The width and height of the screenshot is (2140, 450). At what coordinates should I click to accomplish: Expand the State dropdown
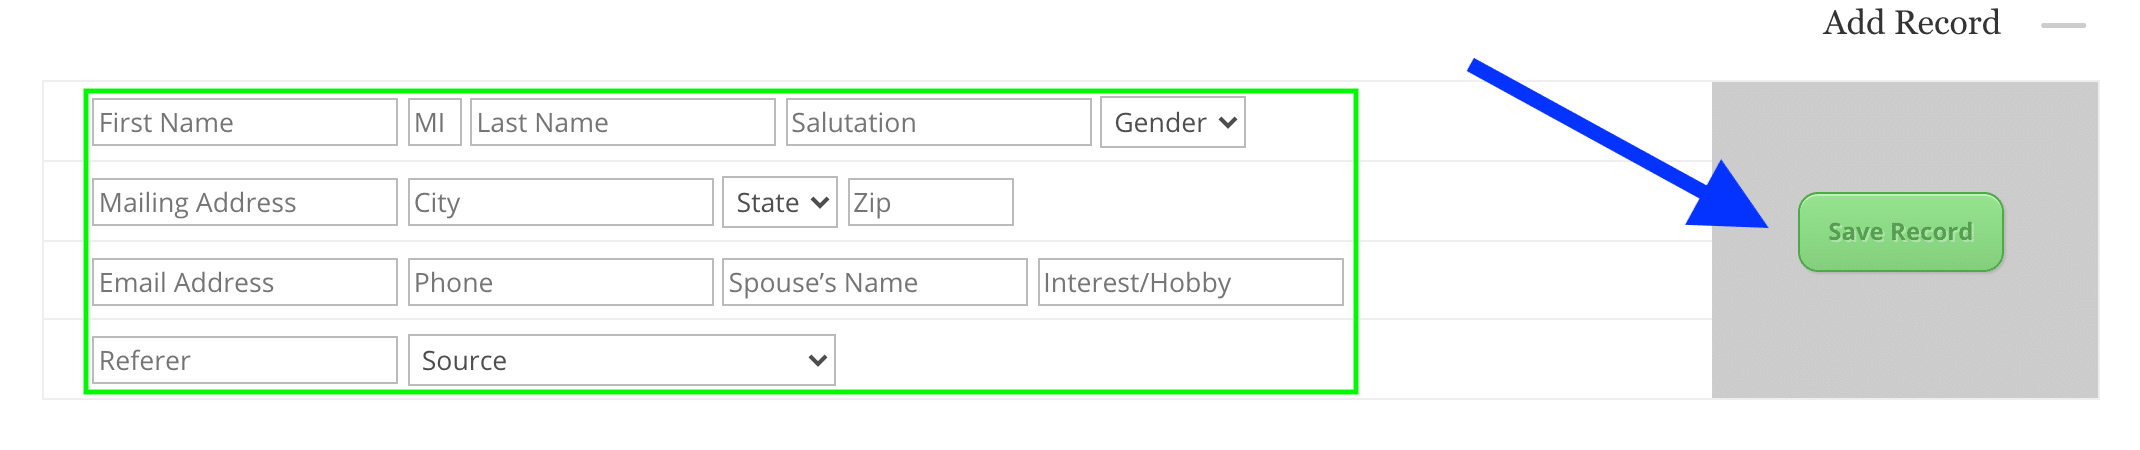click(779, 203)
